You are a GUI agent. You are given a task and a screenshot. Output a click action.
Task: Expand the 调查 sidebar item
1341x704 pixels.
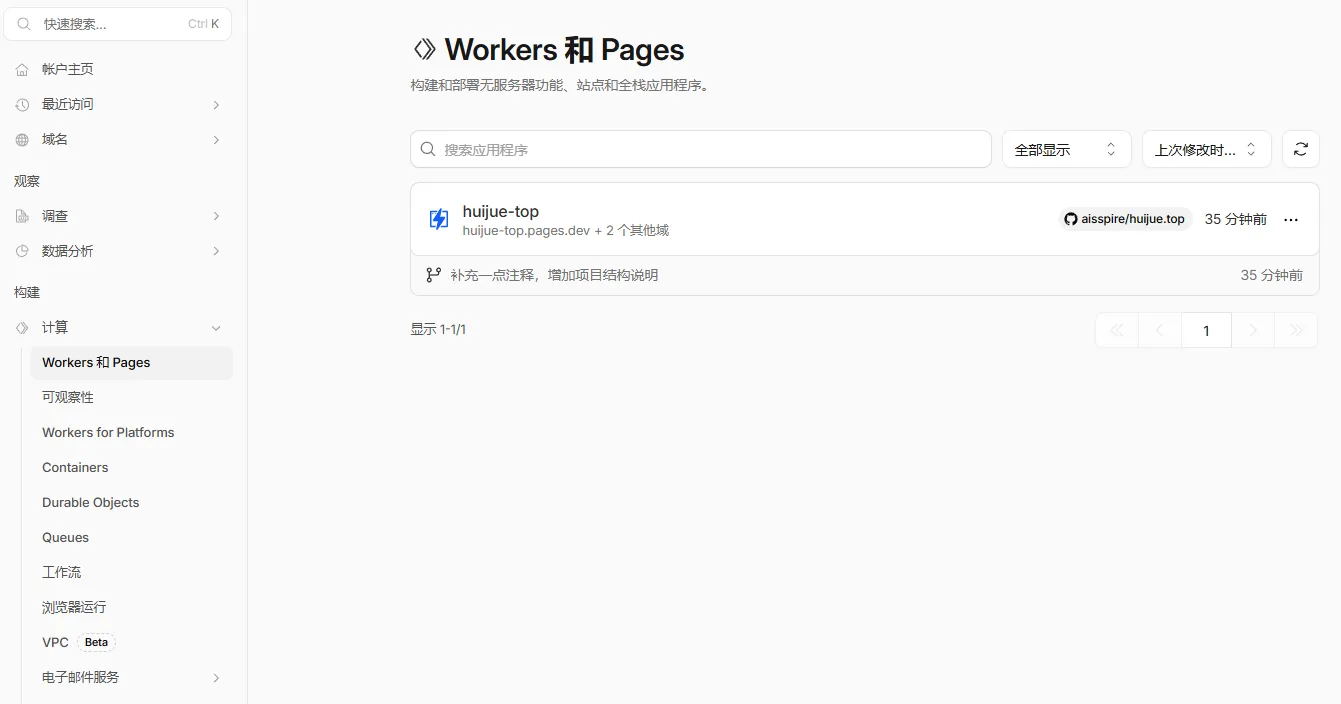point(117,216)
